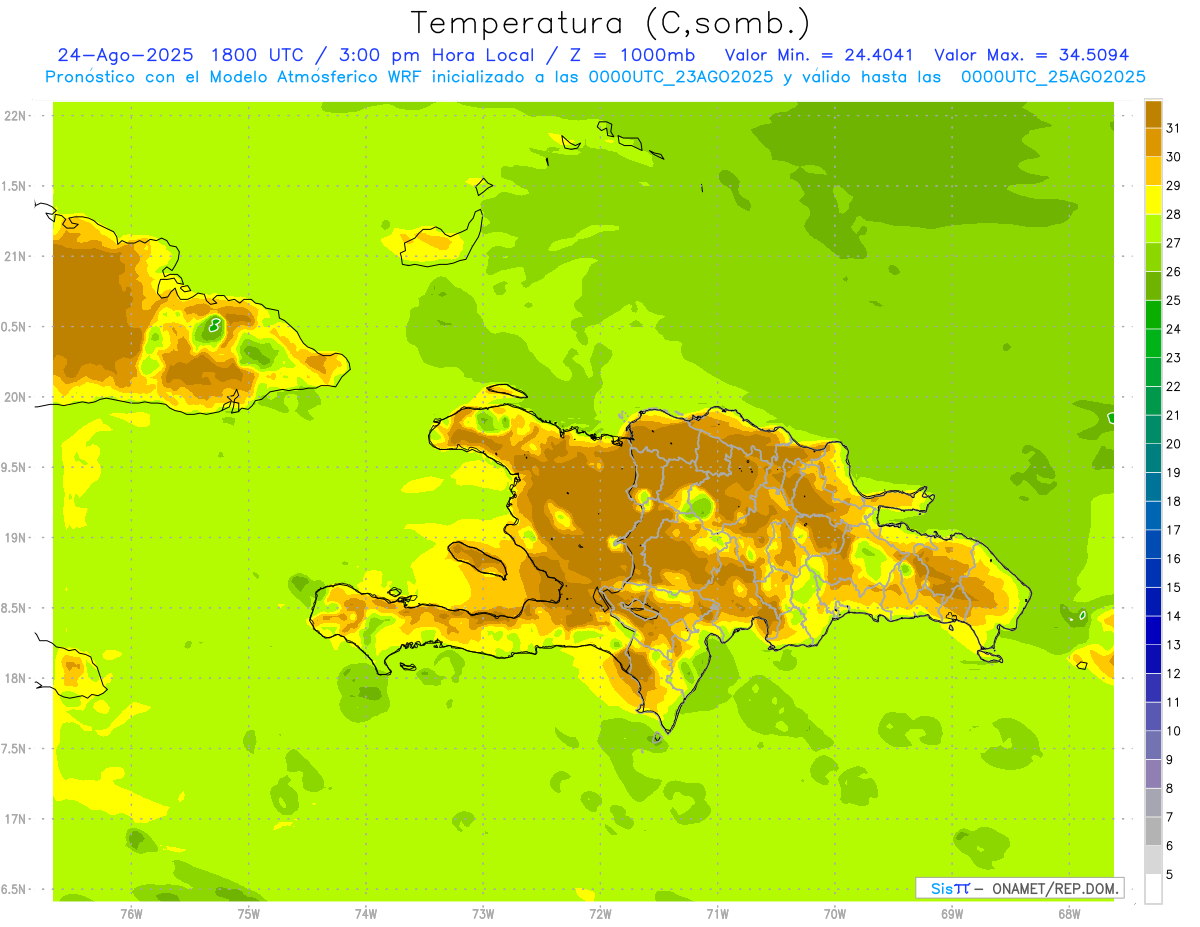Screen dimensions: 1200x927
Task: Click the colorbar label "28"
Action: pyautogui.click(x=1174, y=214)
